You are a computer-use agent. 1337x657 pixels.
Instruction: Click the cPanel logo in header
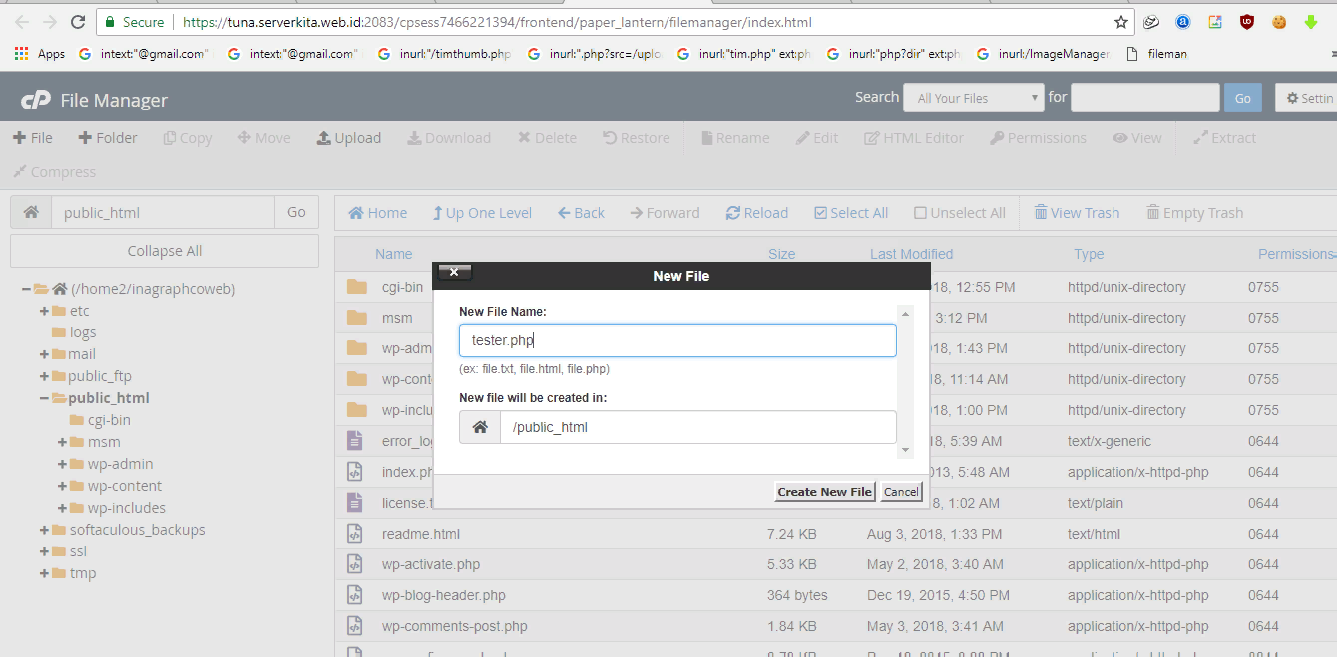pyautogui.click(x=36, y=100)
